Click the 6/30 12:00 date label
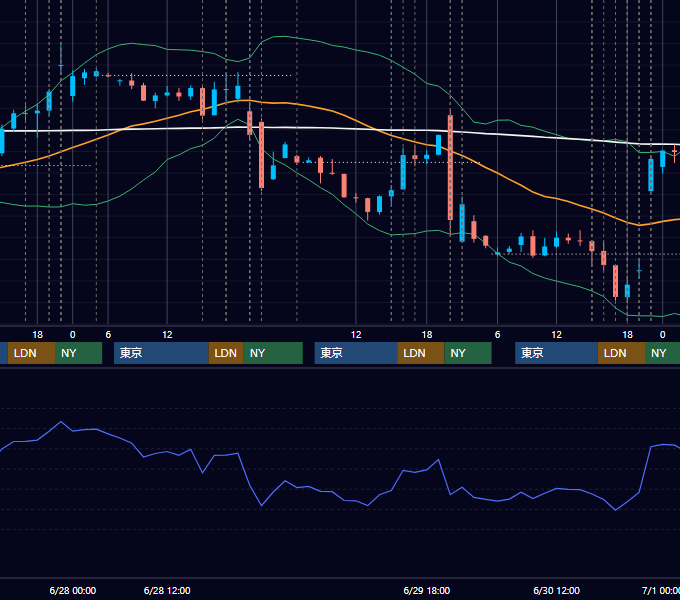This screenshot has width=680, height=600. pyautogui.click(x=556, y=590)
